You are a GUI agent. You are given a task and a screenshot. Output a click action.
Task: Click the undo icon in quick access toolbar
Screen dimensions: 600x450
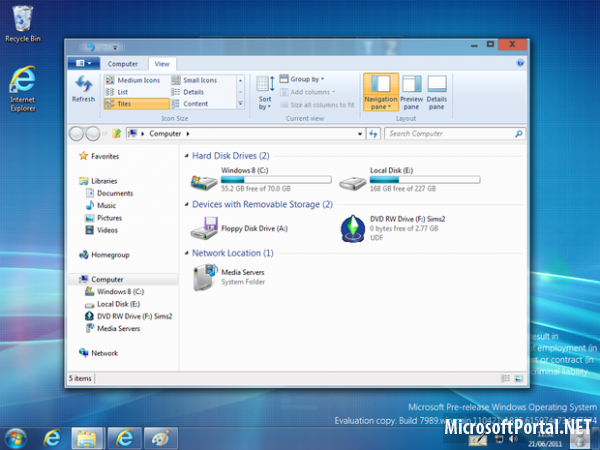click(x=91, y=47)
